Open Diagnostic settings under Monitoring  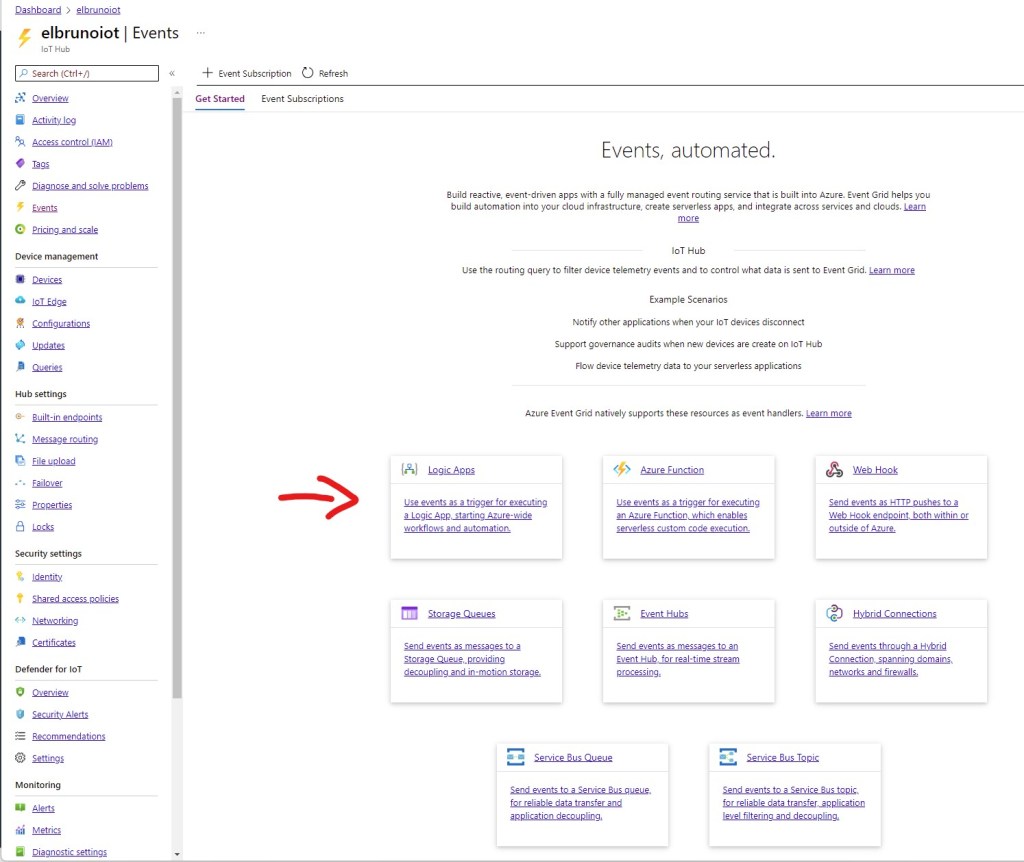[x=69, y=852]
